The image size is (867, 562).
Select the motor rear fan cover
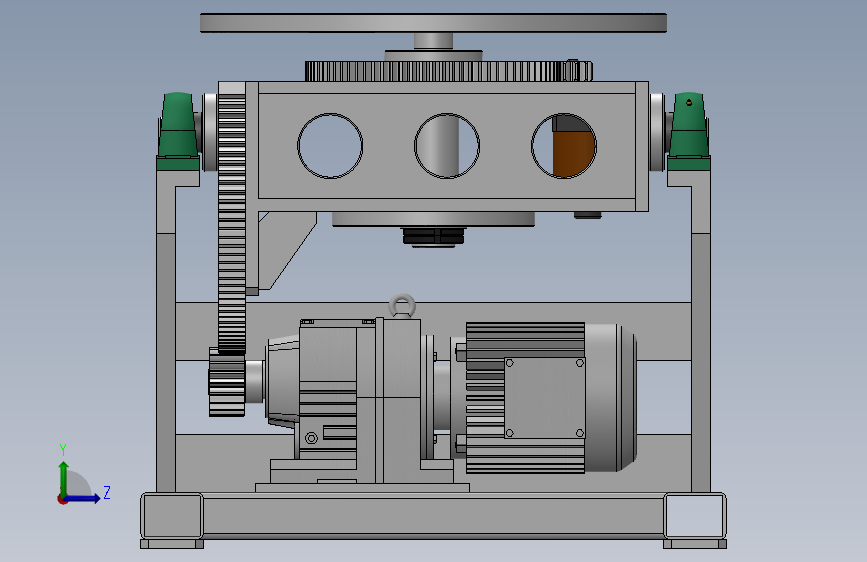(611, 397)
